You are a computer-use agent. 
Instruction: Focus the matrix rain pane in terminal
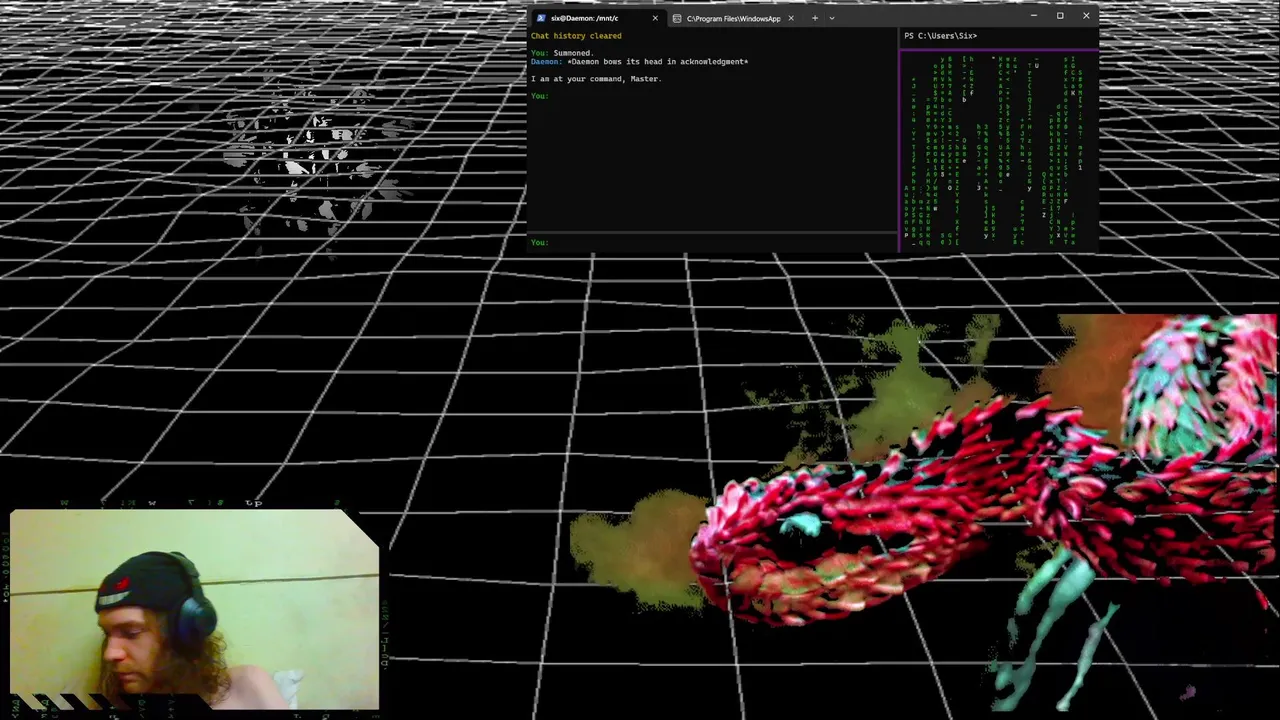[x=999, y=150]
